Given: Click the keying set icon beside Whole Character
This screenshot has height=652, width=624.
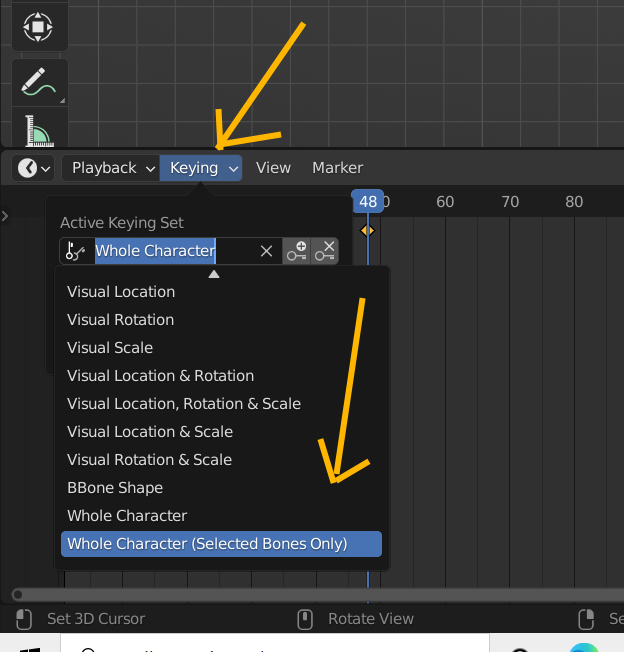Looking at the screenshot, I should 76,251.
